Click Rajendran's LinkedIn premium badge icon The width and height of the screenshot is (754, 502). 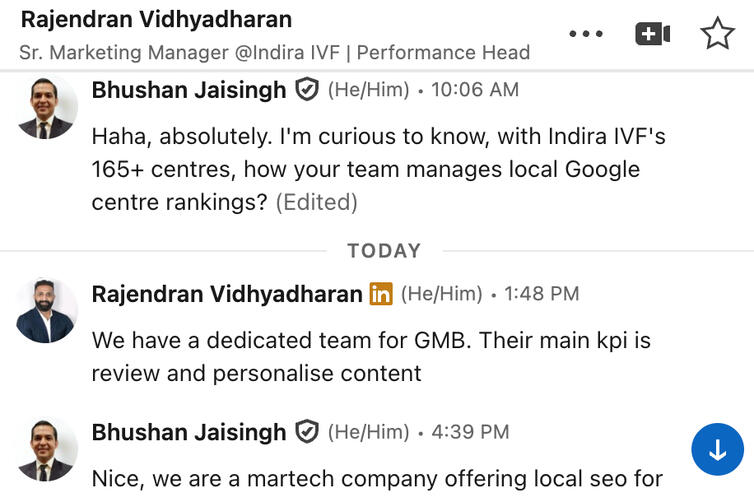(x=381, y=294)
